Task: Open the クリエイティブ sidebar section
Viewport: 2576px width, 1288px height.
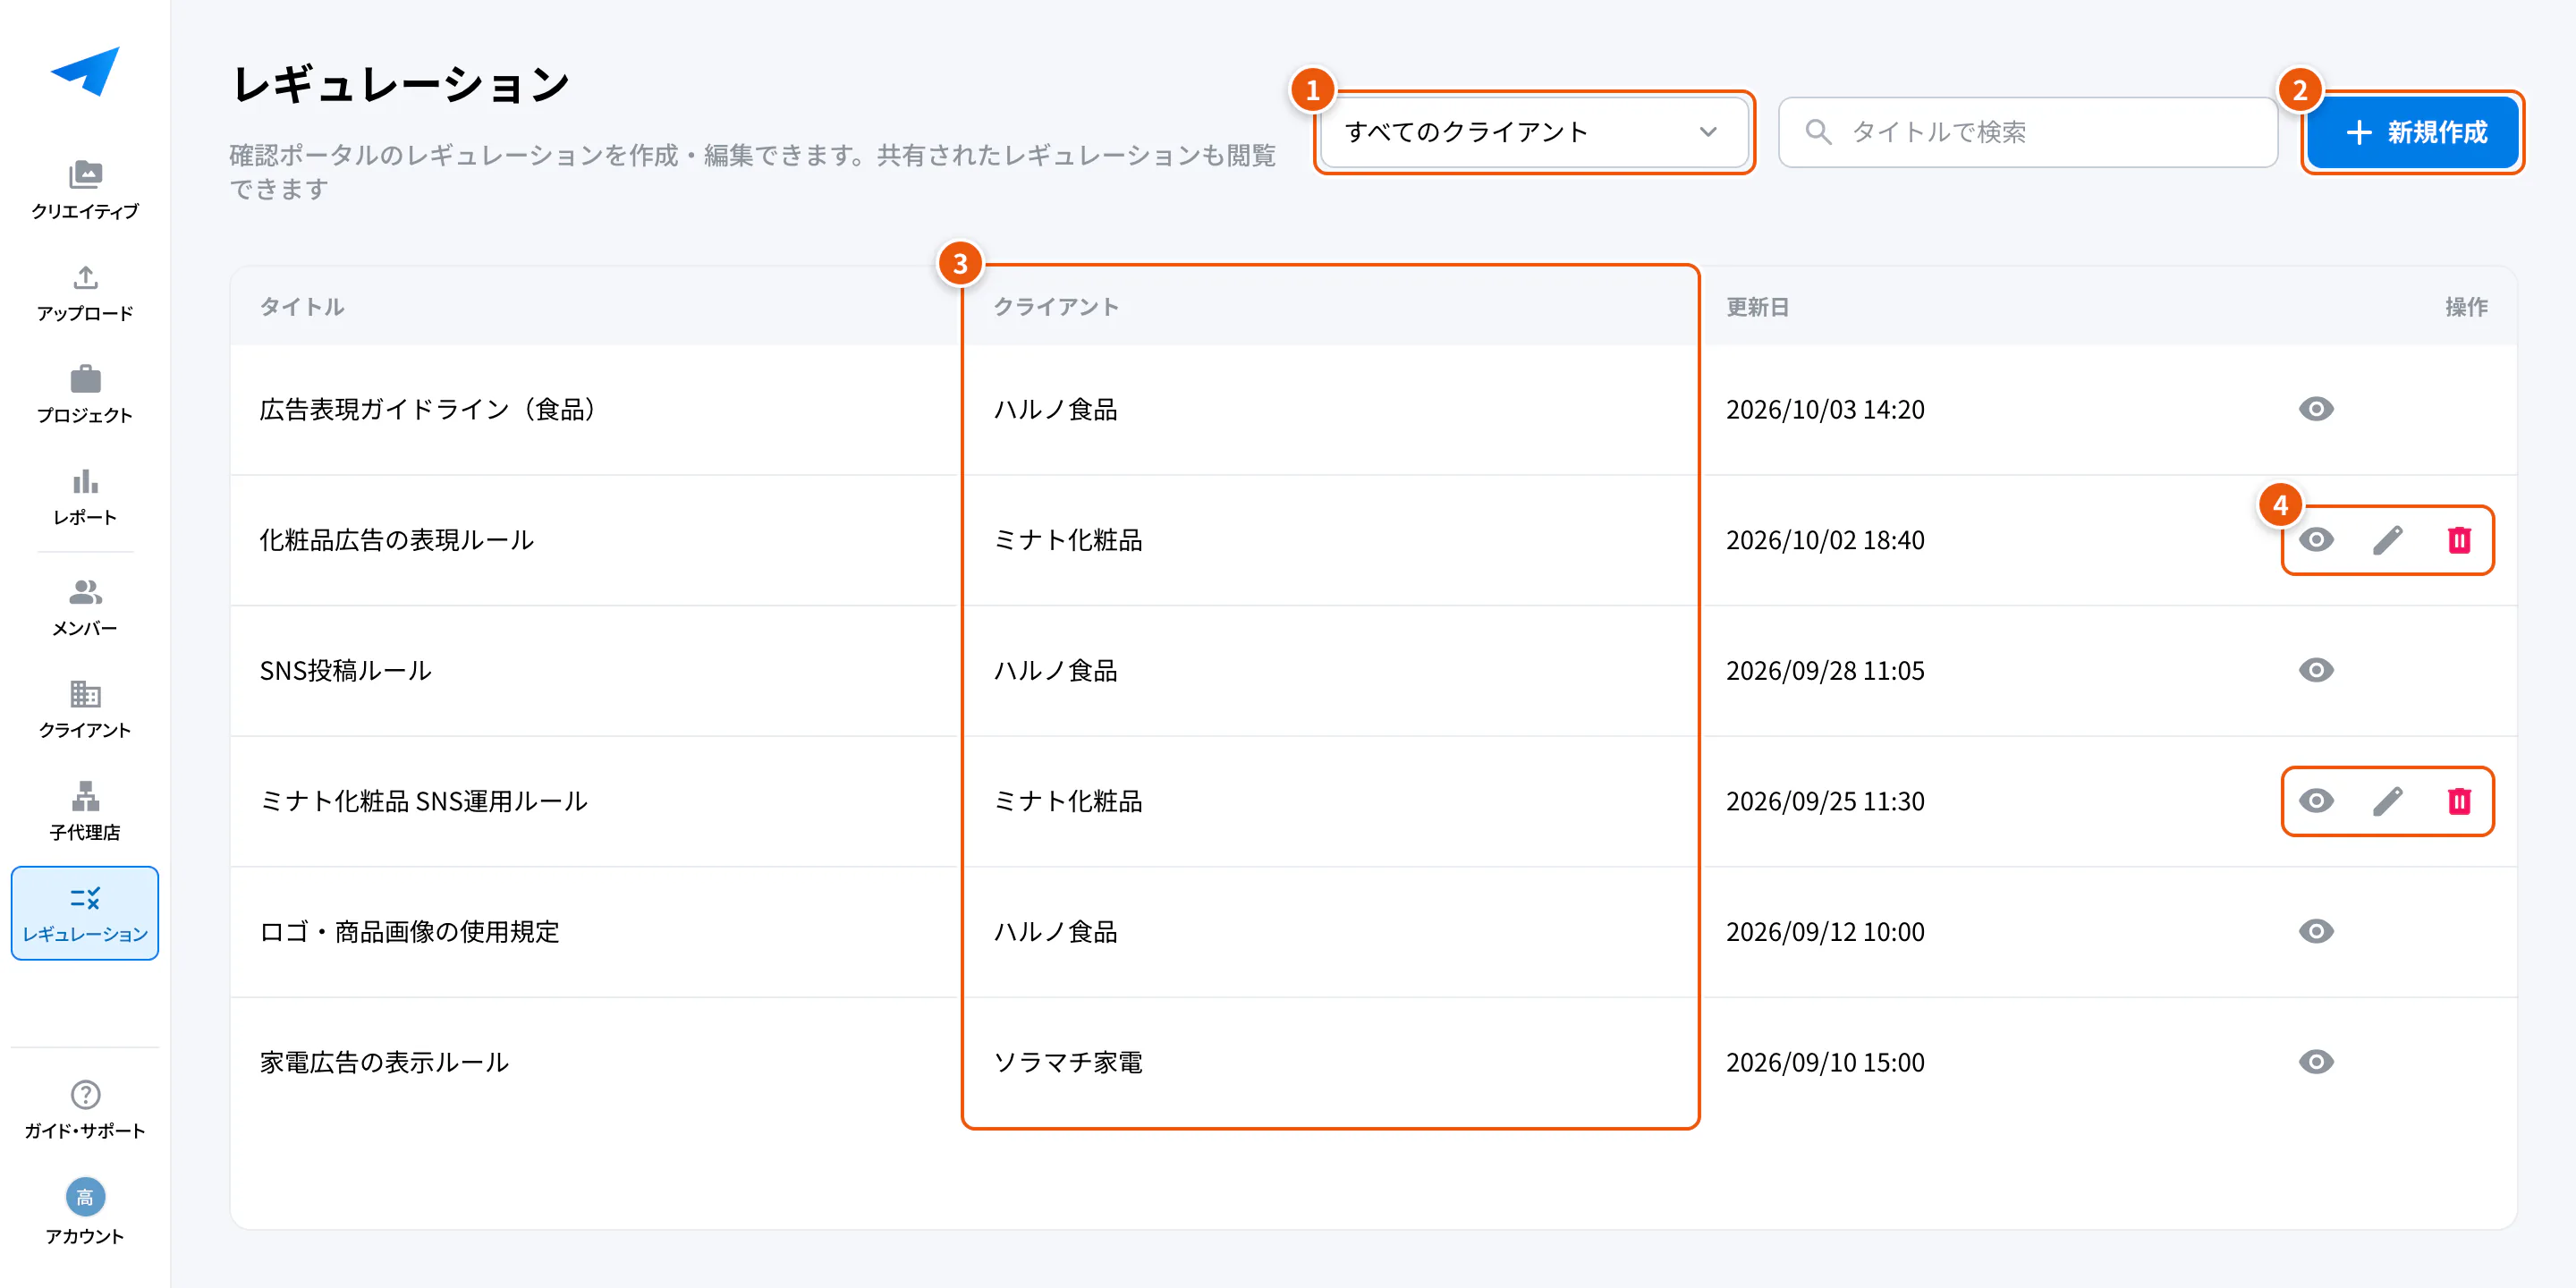Action: [85, 190]
